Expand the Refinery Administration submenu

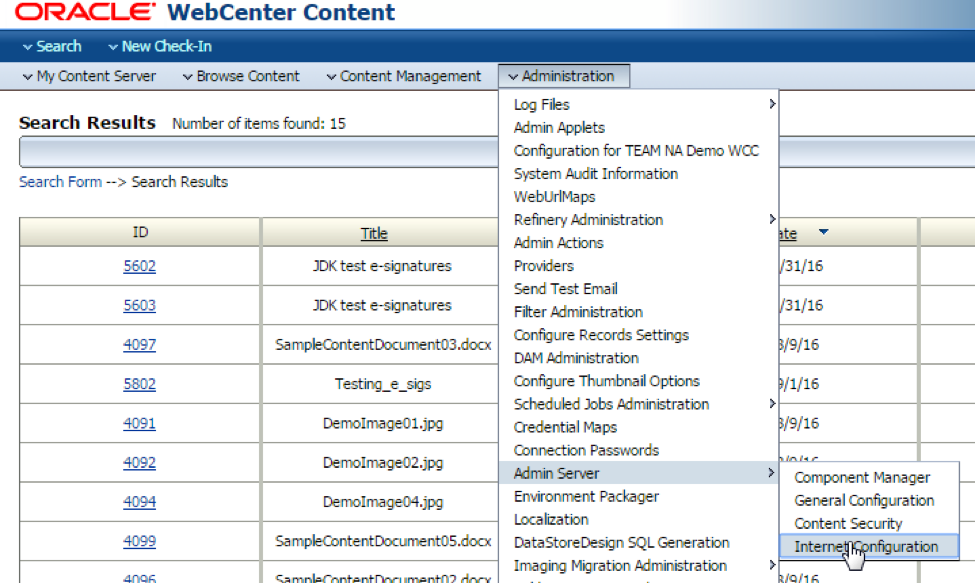click(587, 220)
